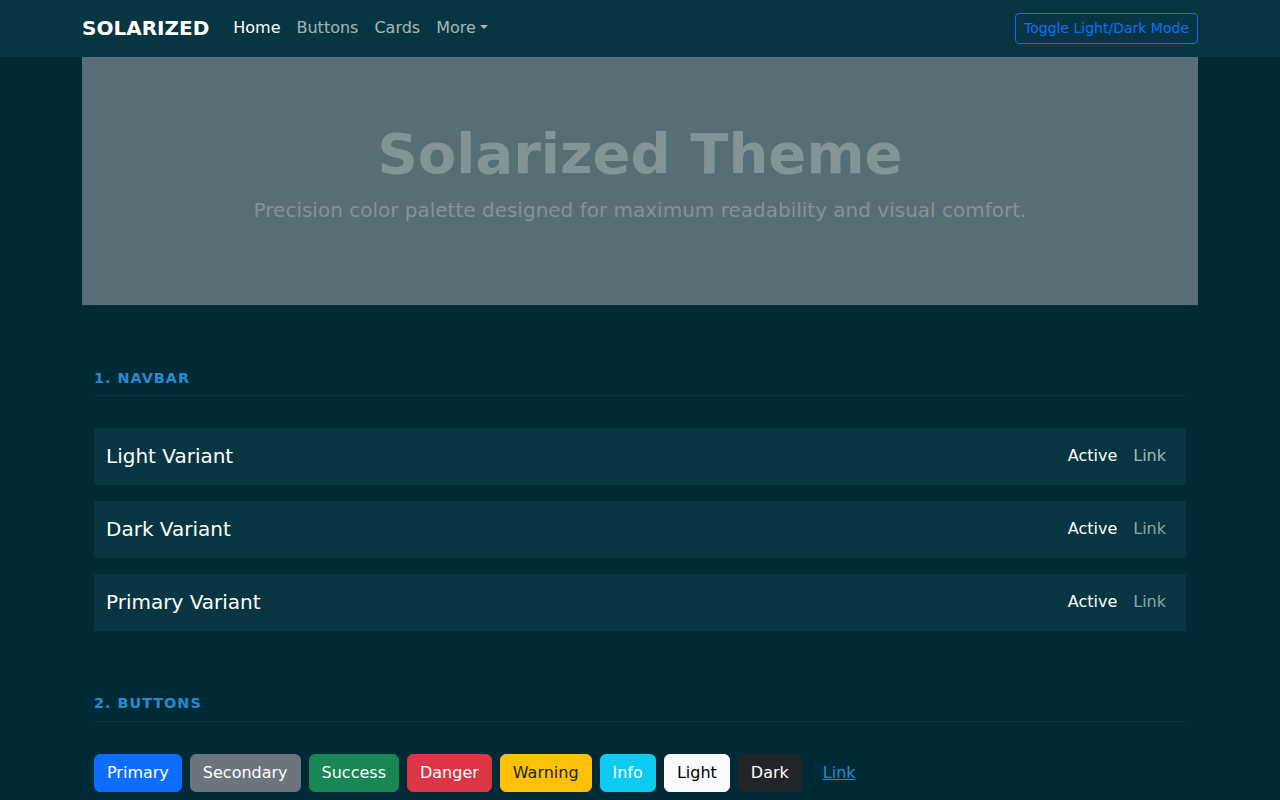Viewport: 1280px width, 800px height.
Task: Click the black Dark button
Action: pos(770,773)
